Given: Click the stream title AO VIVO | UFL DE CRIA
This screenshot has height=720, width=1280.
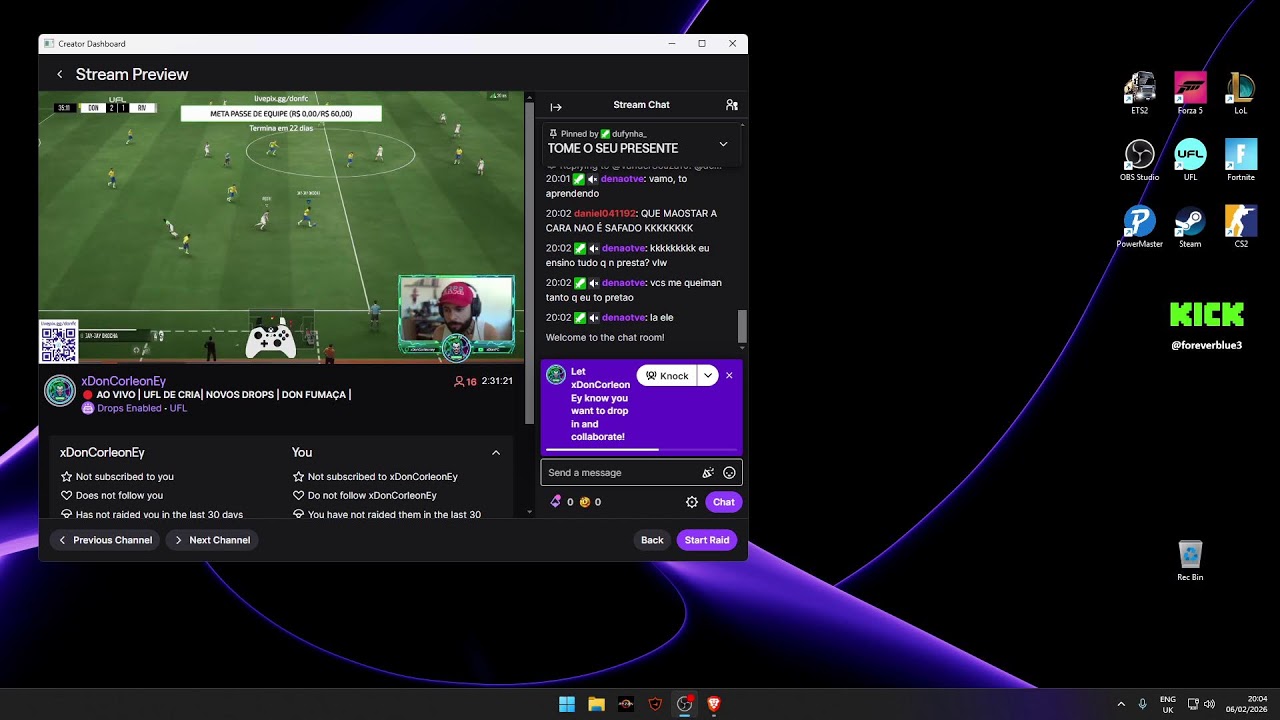Looking at the screenshot, I should tap(222, 395).
